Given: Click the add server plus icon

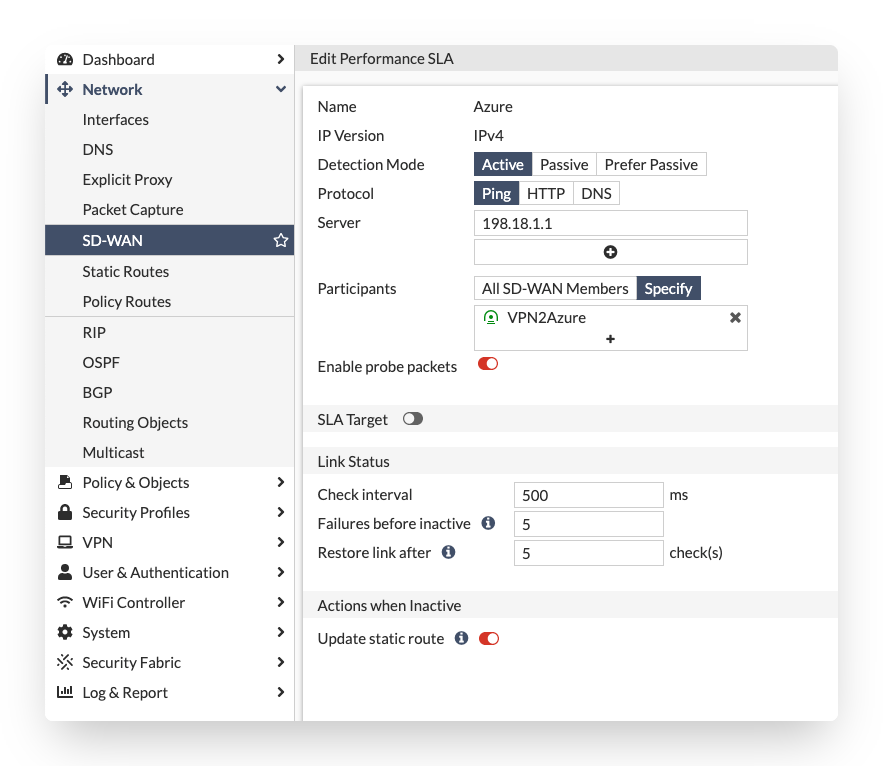Looking at the screenshot, I should pos(610,252).
